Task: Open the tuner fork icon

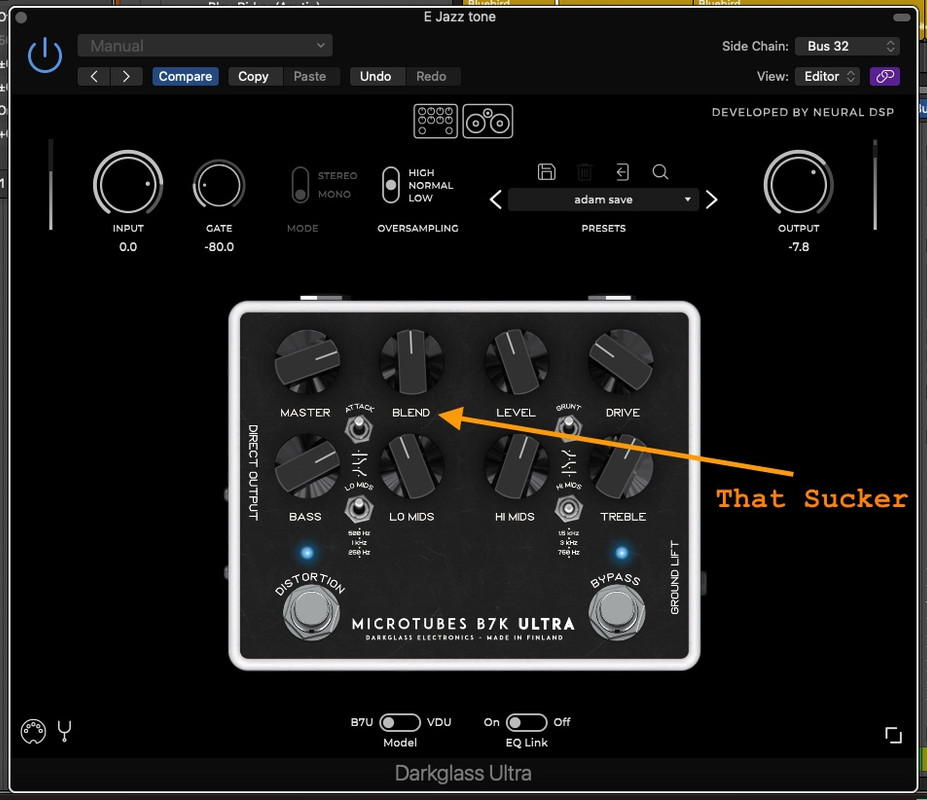Action: [64, 731]
